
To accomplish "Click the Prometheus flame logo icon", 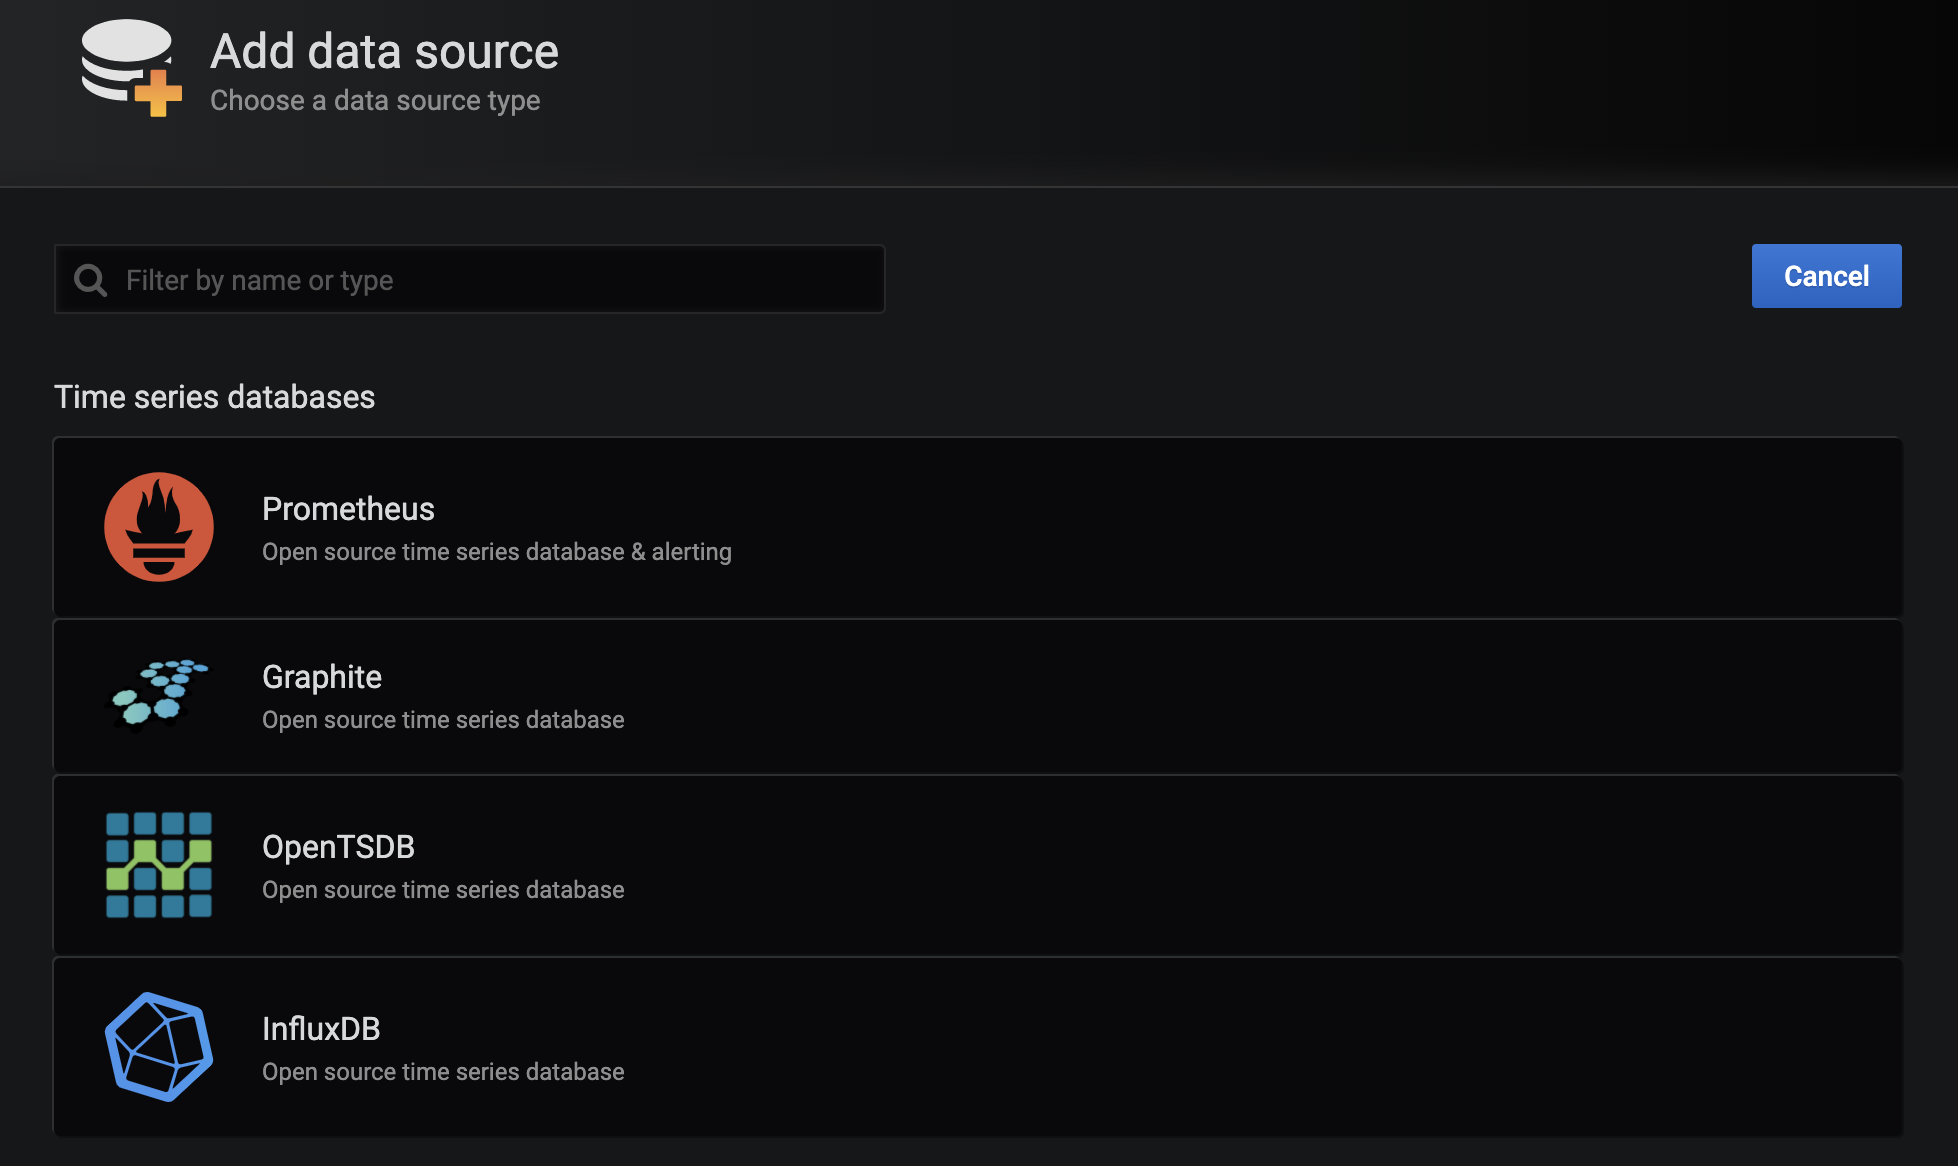I will tap(159, 527).
